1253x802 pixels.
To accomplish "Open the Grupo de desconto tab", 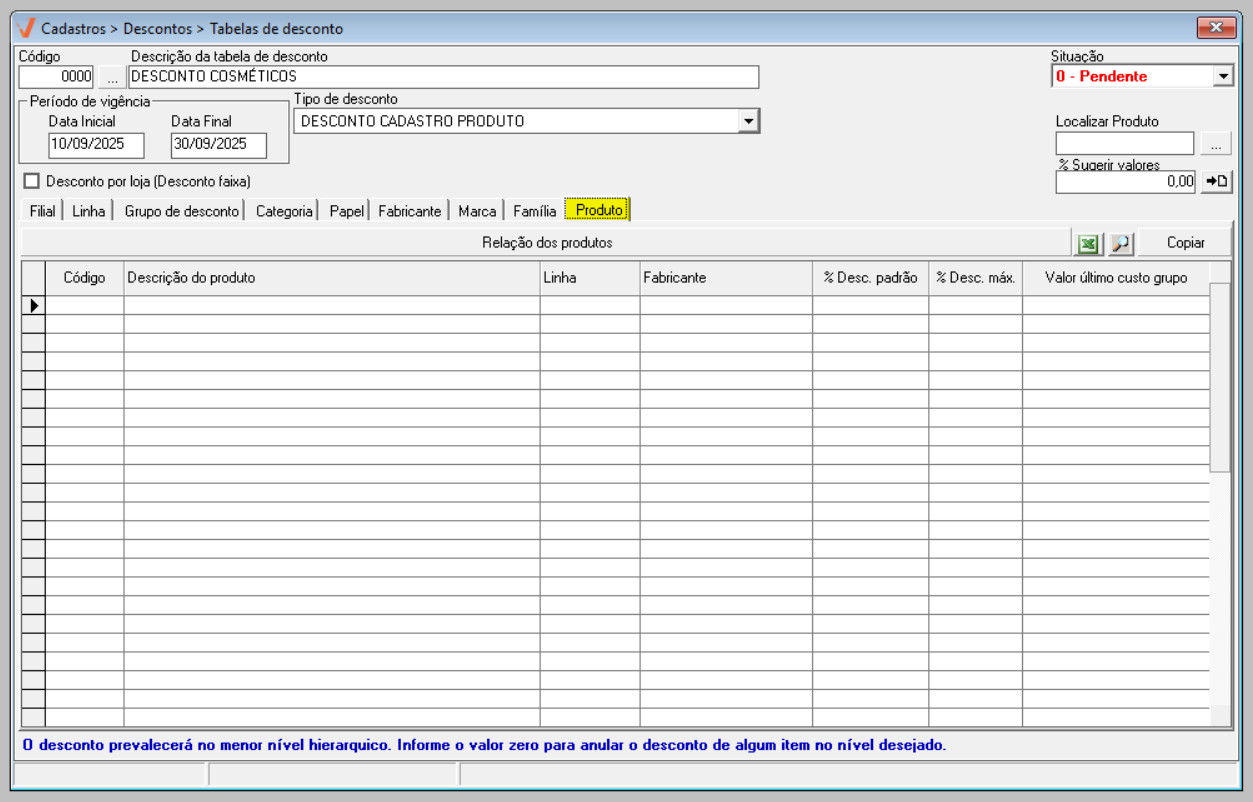I will (181, 211).
